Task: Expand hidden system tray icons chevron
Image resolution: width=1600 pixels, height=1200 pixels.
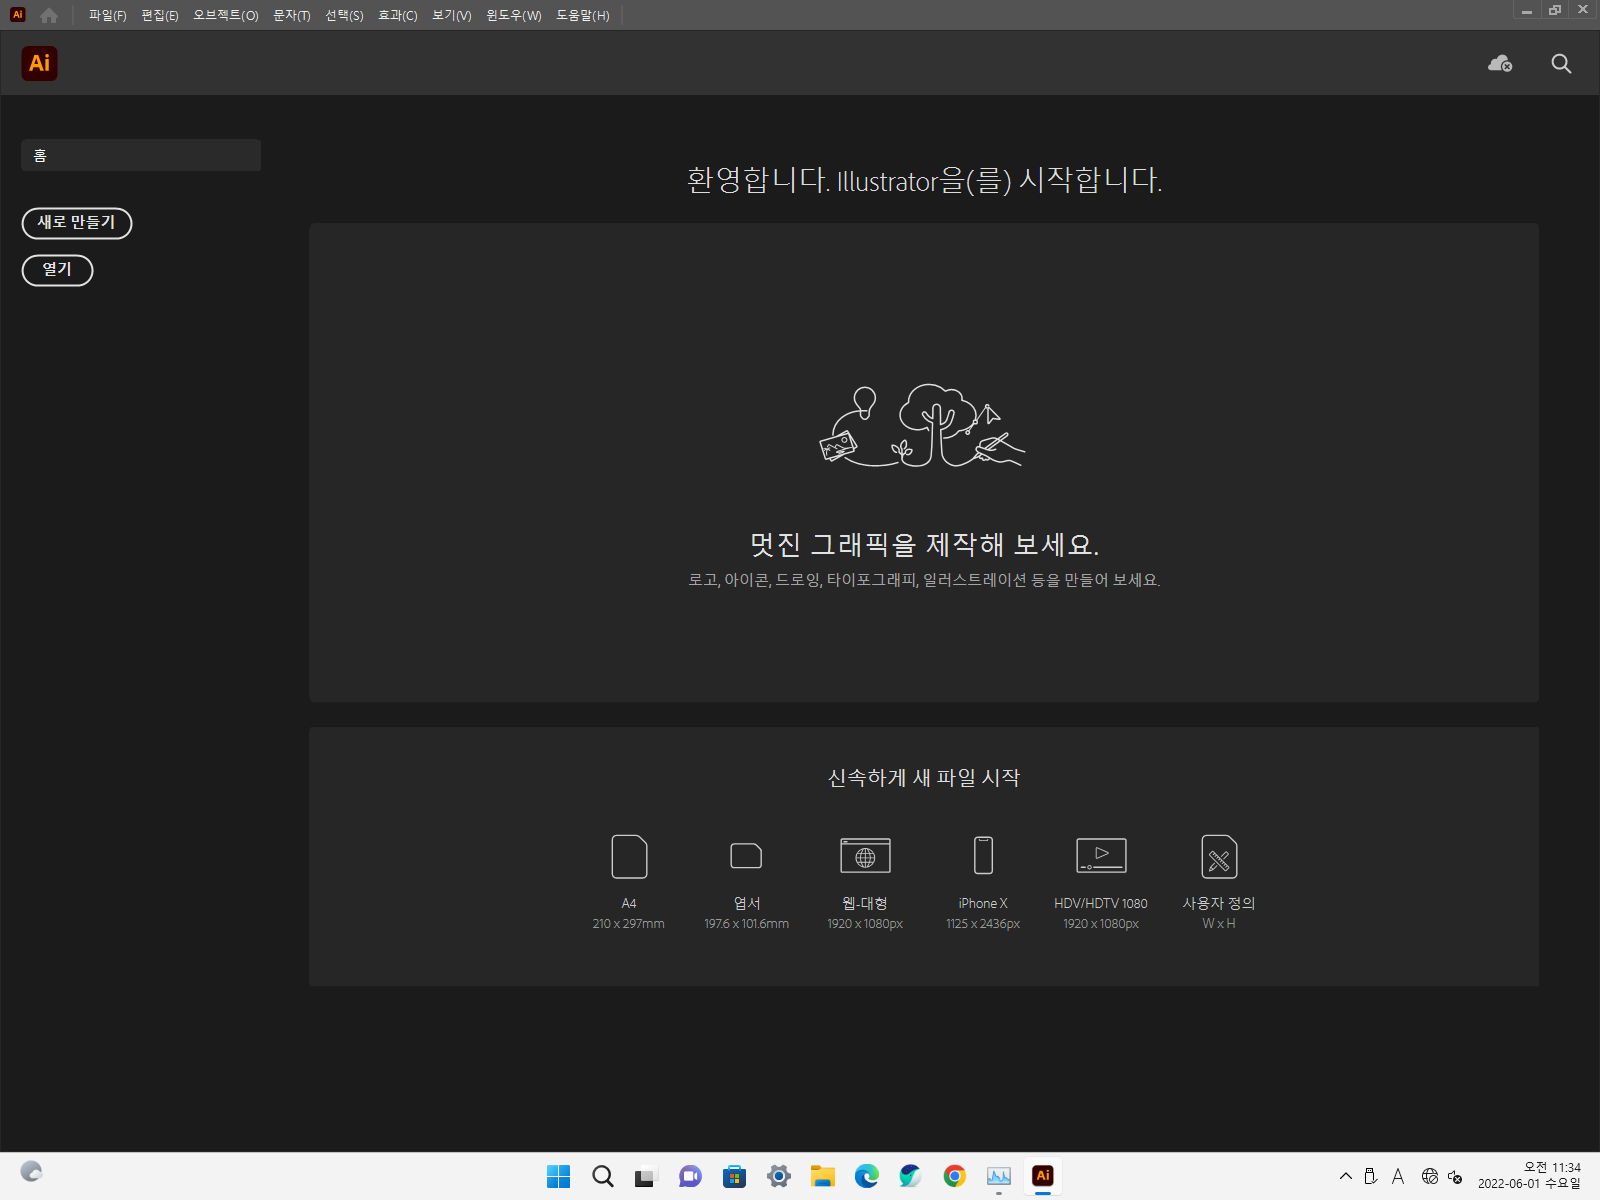Action: 1346,1176
